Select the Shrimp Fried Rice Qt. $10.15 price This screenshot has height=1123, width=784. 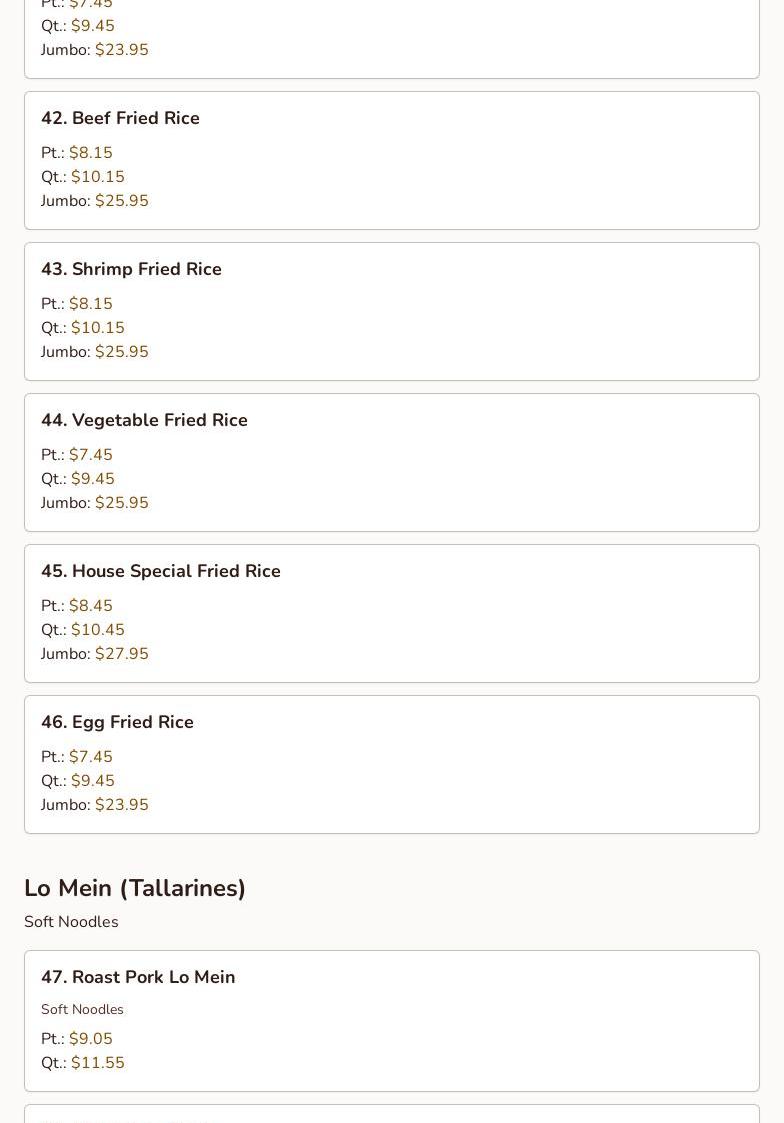pyautogui.click(x=97, y=327)
